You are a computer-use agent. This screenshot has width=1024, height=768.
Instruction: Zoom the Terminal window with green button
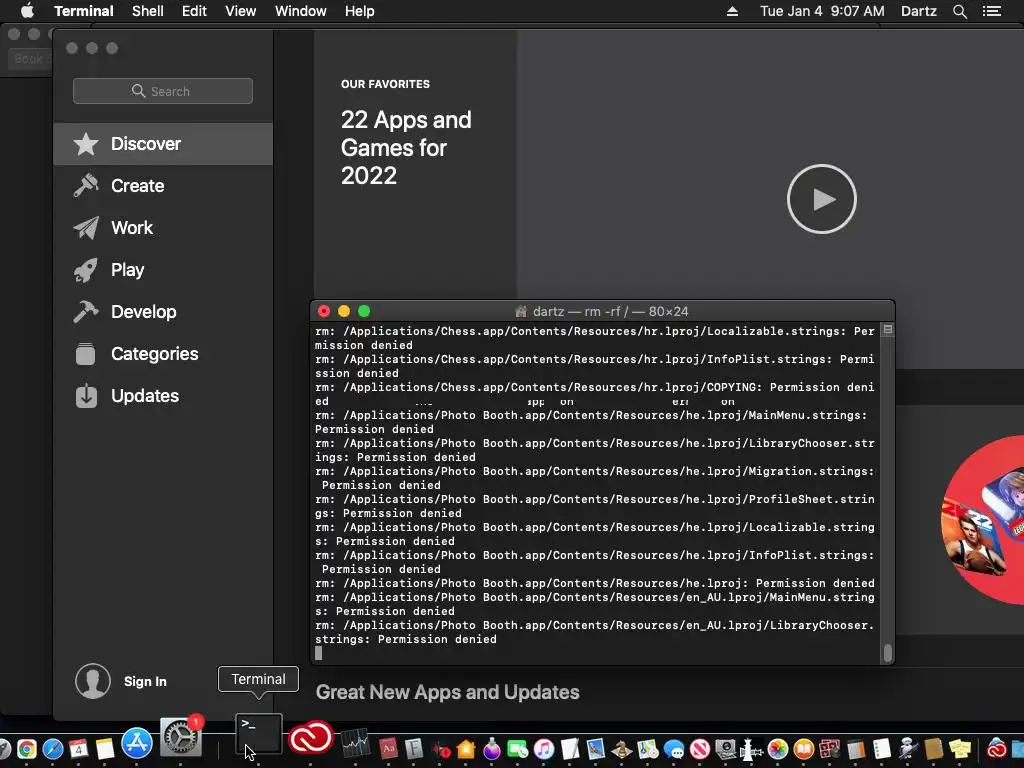(x=364, y=312)
